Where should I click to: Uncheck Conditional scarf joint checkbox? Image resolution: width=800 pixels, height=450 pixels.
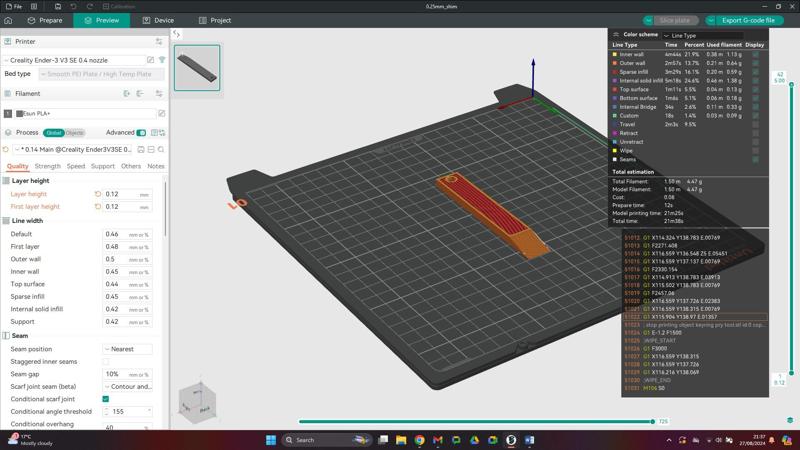point(106,399)
